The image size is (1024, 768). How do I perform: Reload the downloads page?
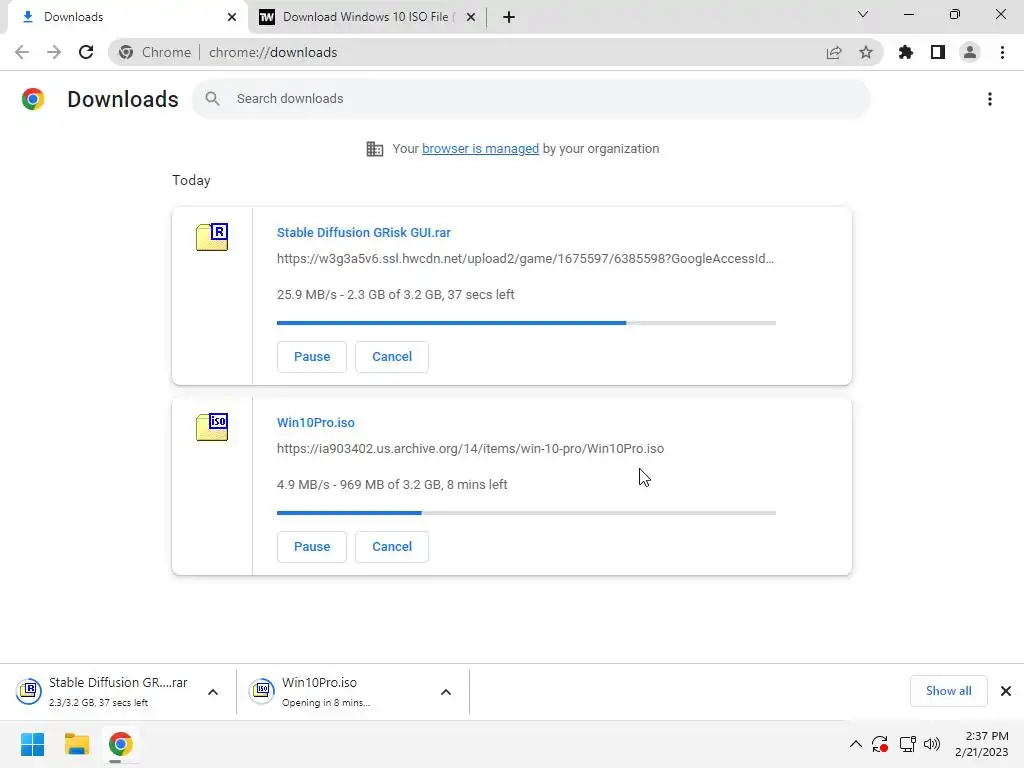pos(86,52)
